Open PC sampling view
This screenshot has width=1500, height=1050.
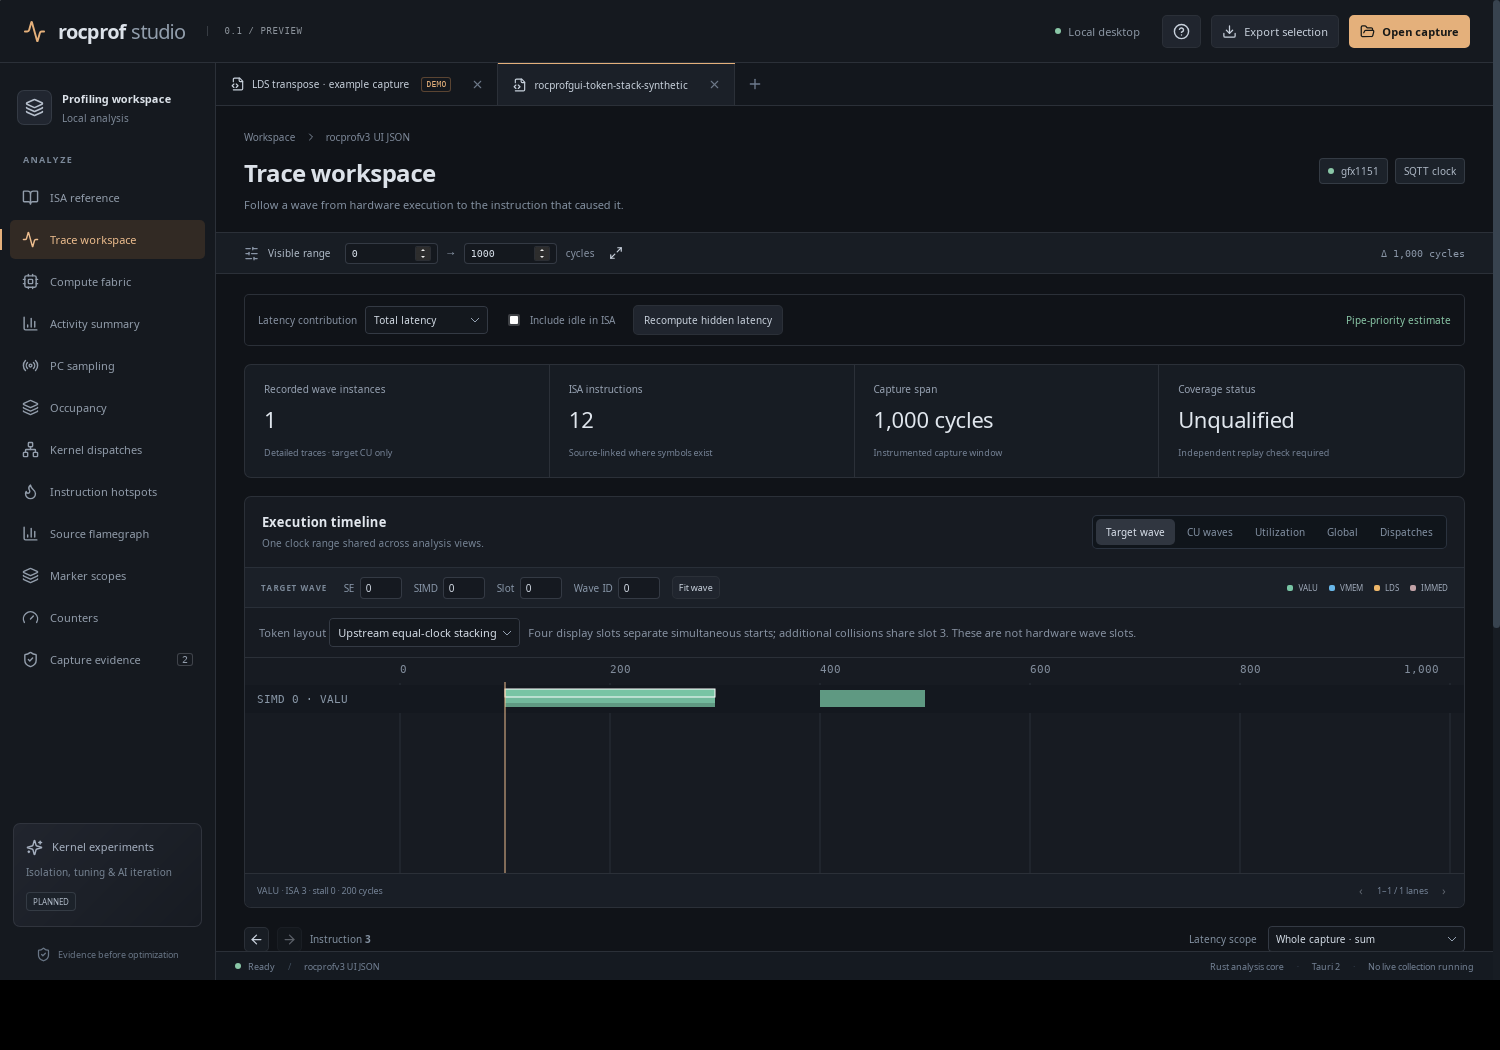pos(107,366)
